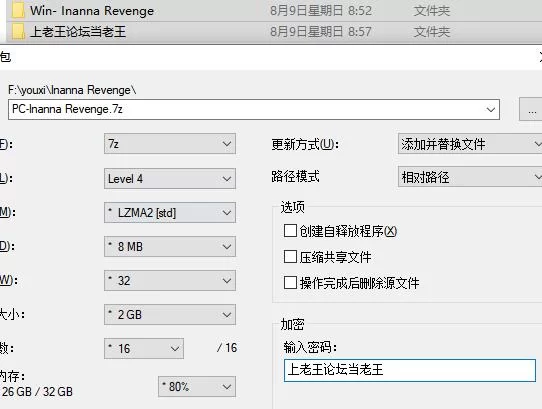Open archive name history dropdown arrow

(490, 110)
